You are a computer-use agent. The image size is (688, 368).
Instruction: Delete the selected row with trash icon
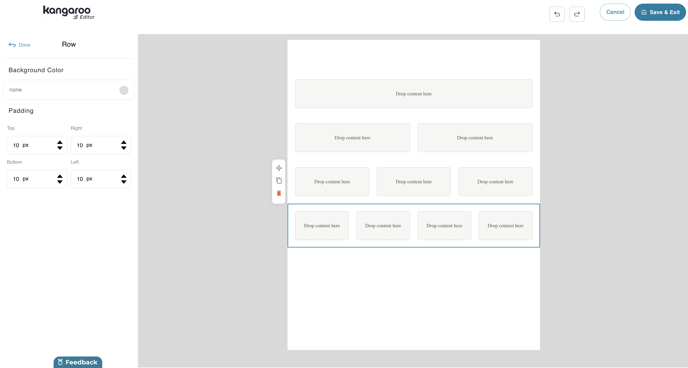(279, 193)
